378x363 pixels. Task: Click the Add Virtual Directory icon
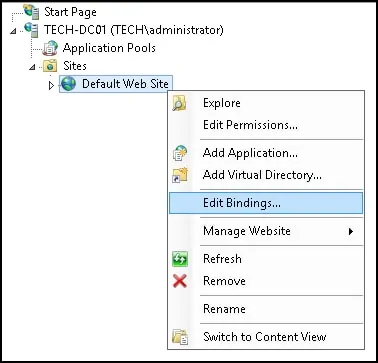pyautogui.click(x=180, y=175)
